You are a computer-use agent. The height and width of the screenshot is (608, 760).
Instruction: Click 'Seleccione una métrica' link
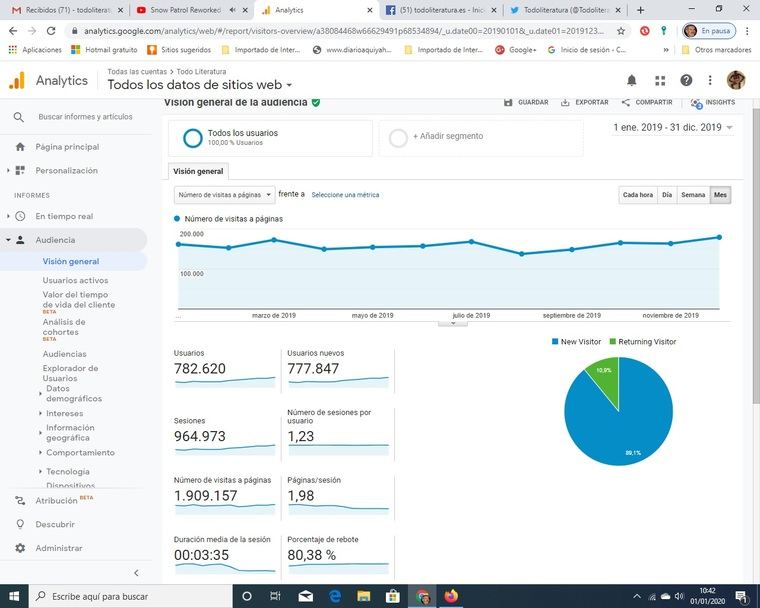coord(345,195)
